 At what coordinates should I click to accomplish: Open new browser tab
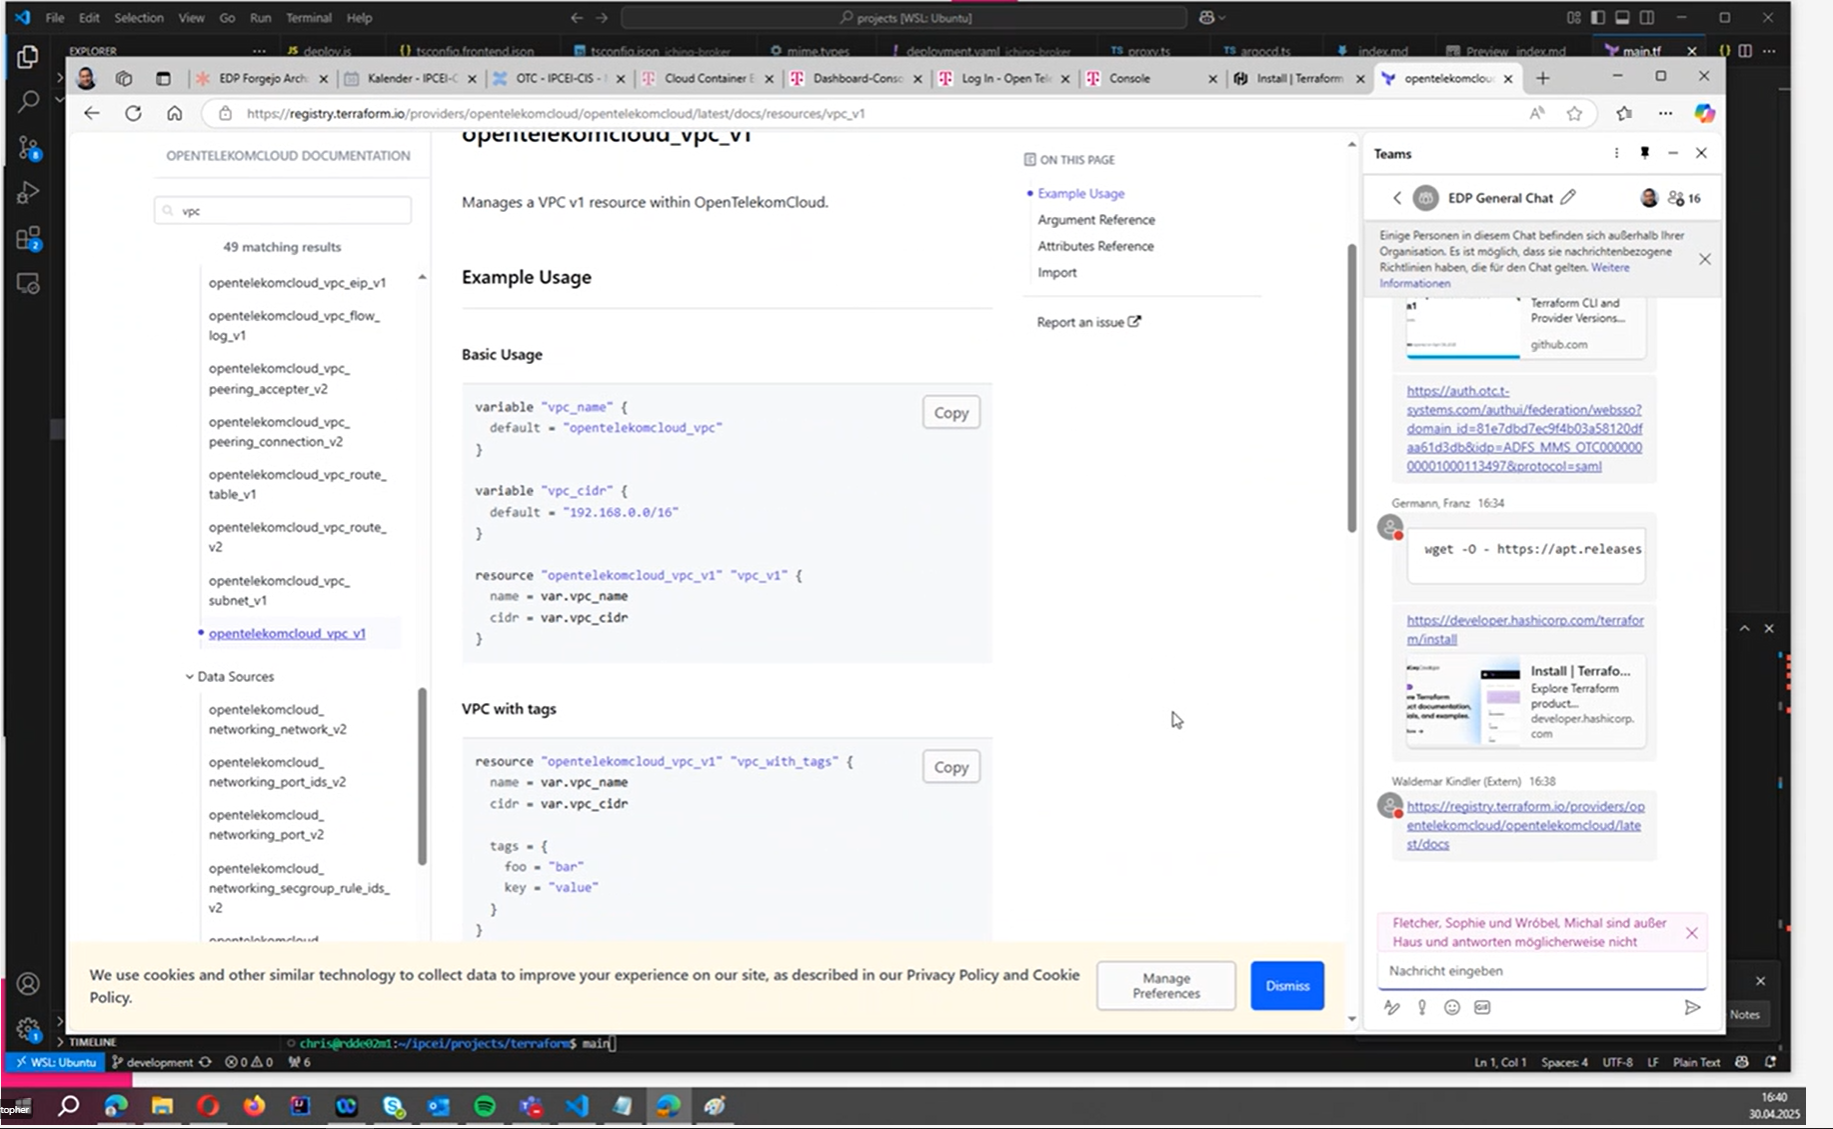click(1542, 78)
